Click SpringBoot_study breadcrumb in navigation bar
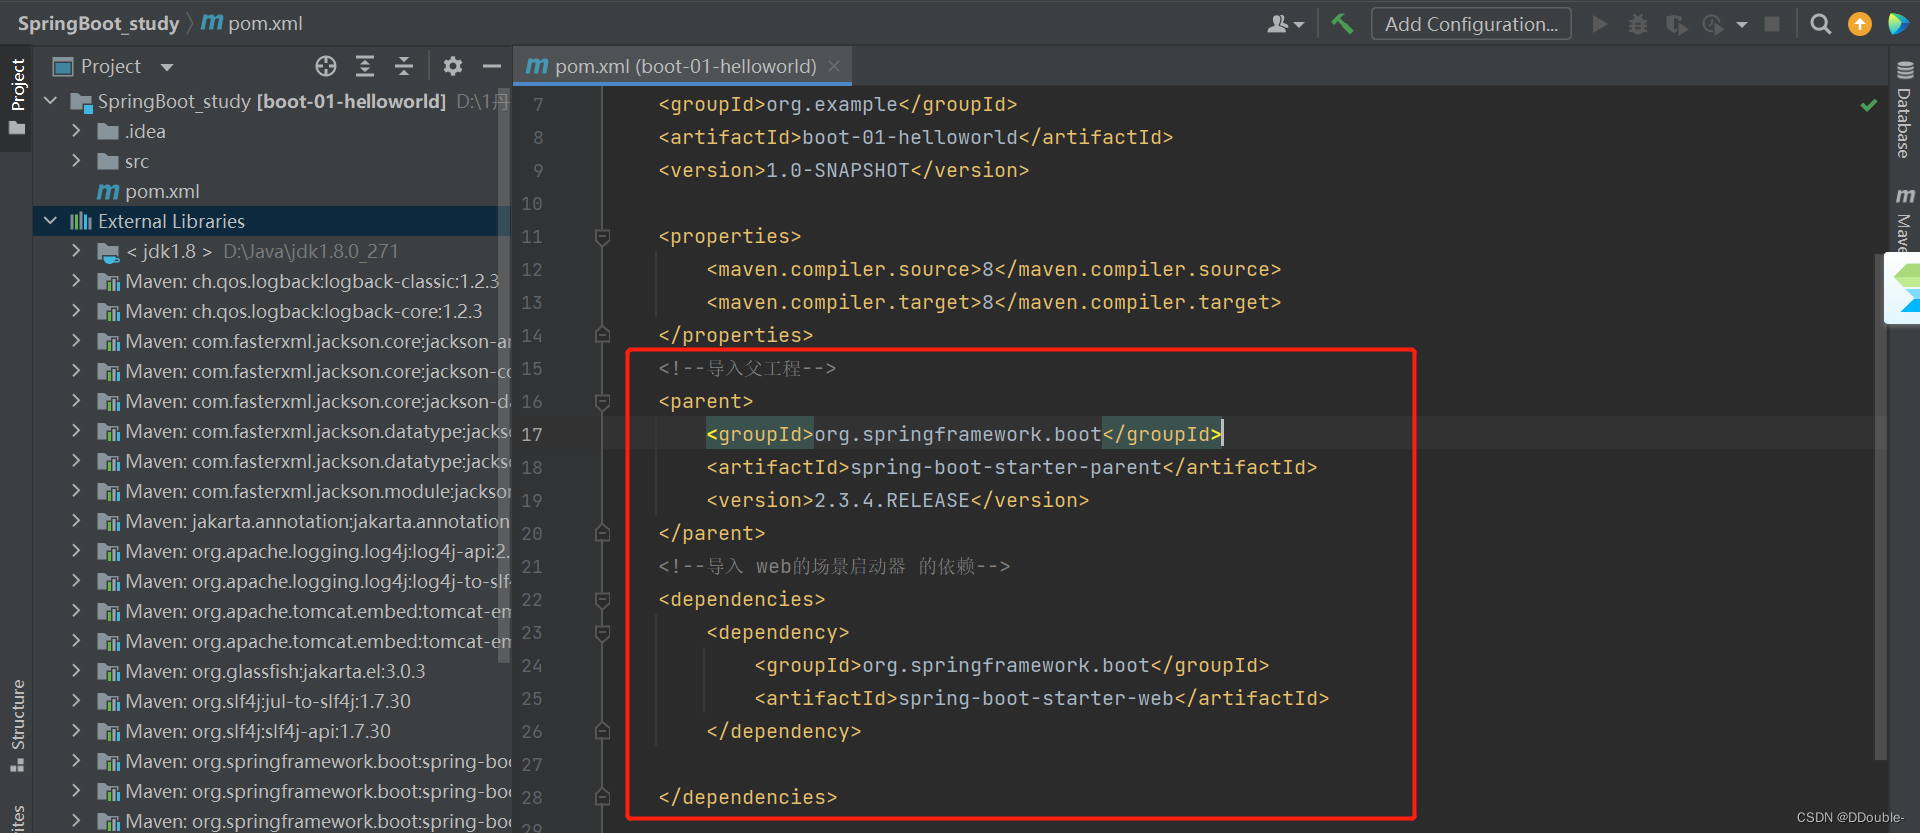Viewport: 1920px width, 833px height. 98,23
